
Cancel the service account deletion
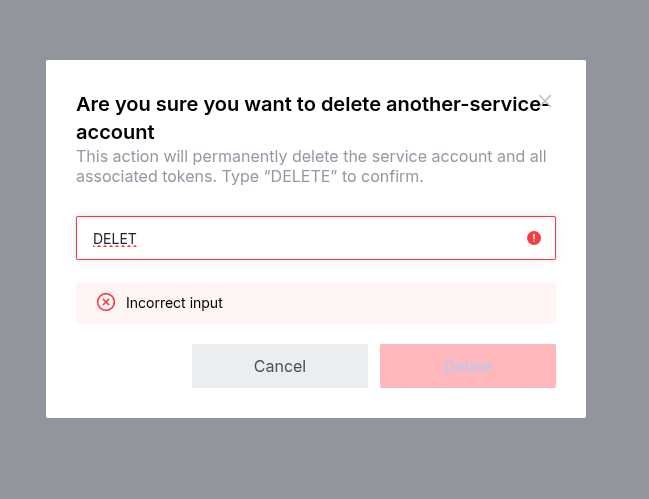(280, 366)
